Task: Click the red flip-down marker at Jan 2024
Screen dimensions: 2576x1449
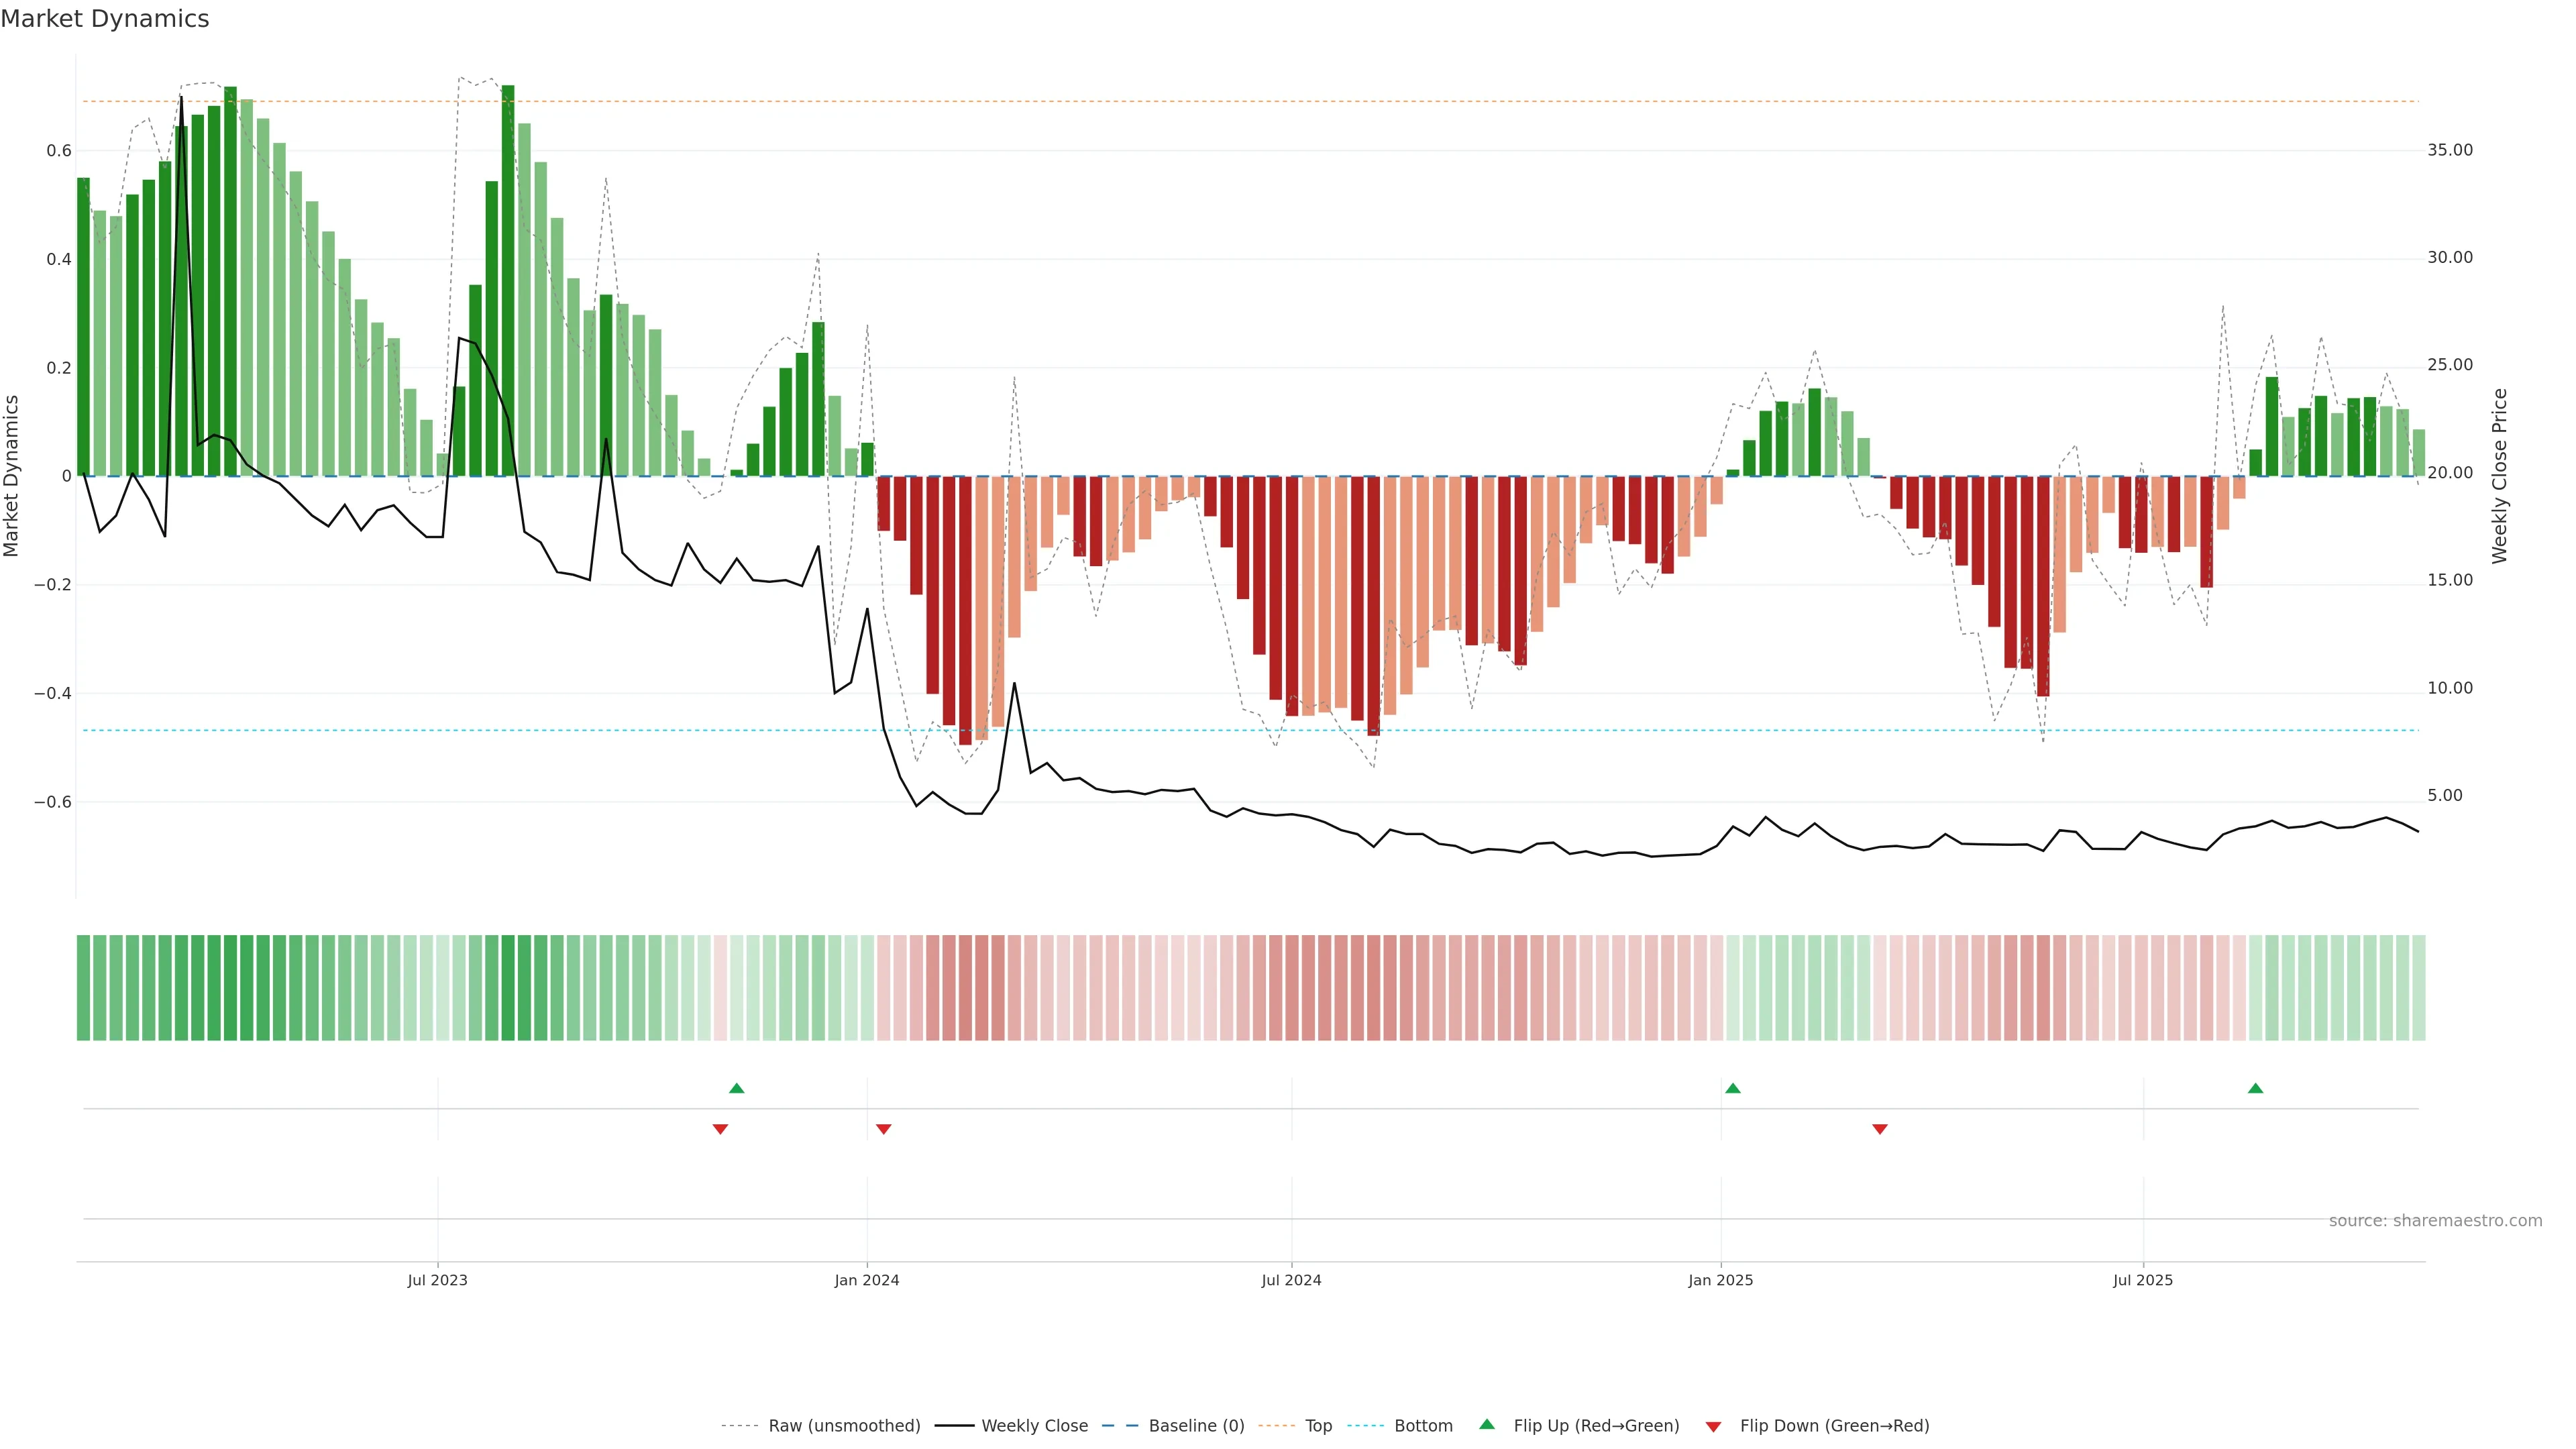Action: pos(883,1129)
